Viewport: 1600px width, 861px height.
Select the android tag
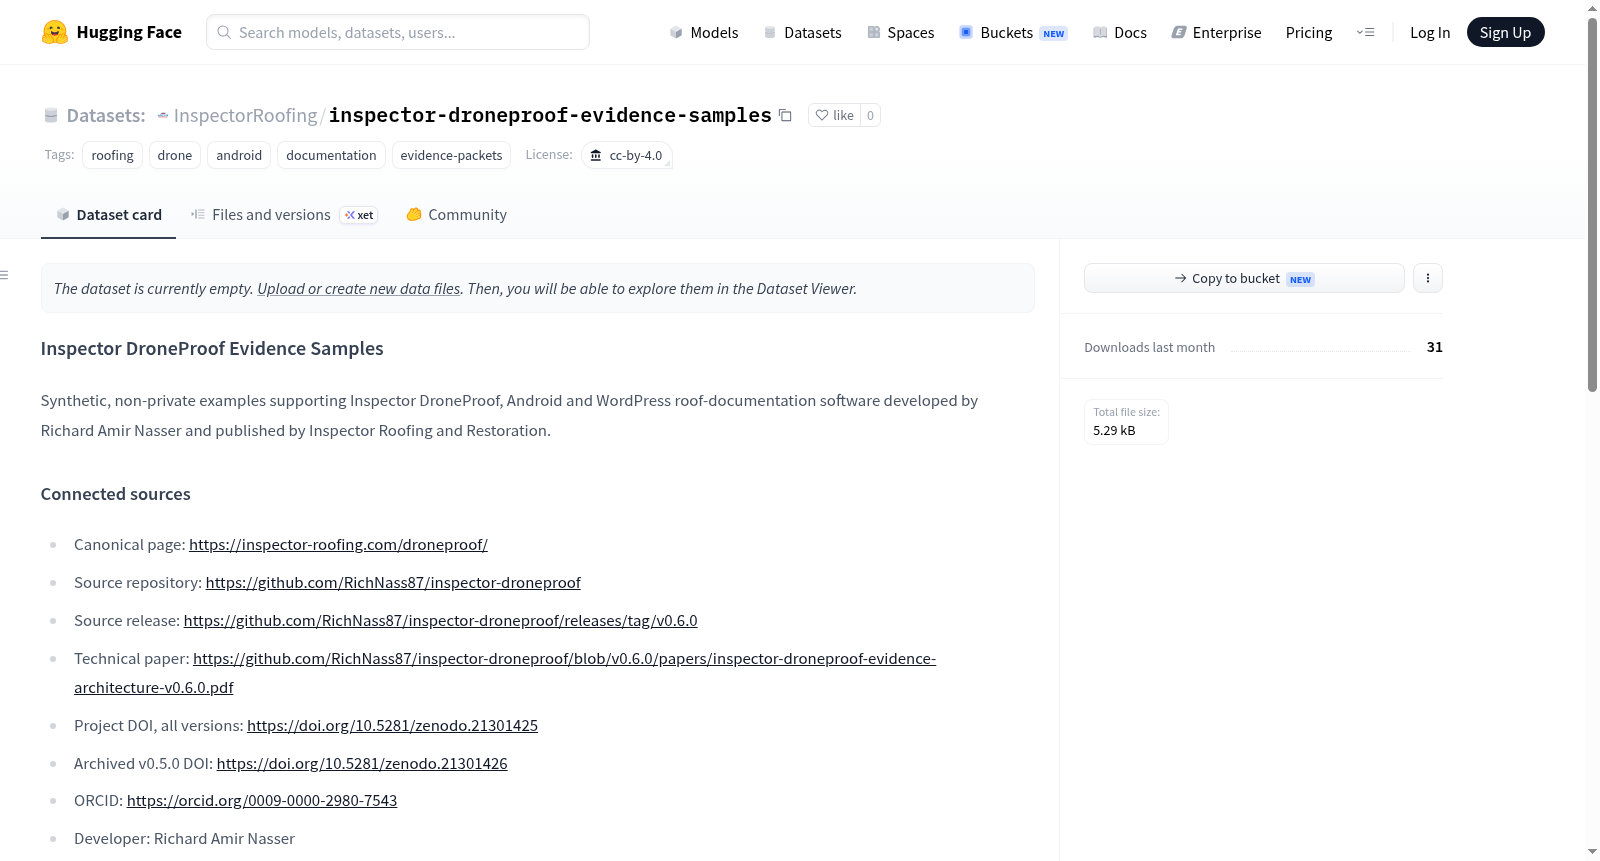pyautogui.click(x=239, y=155)
